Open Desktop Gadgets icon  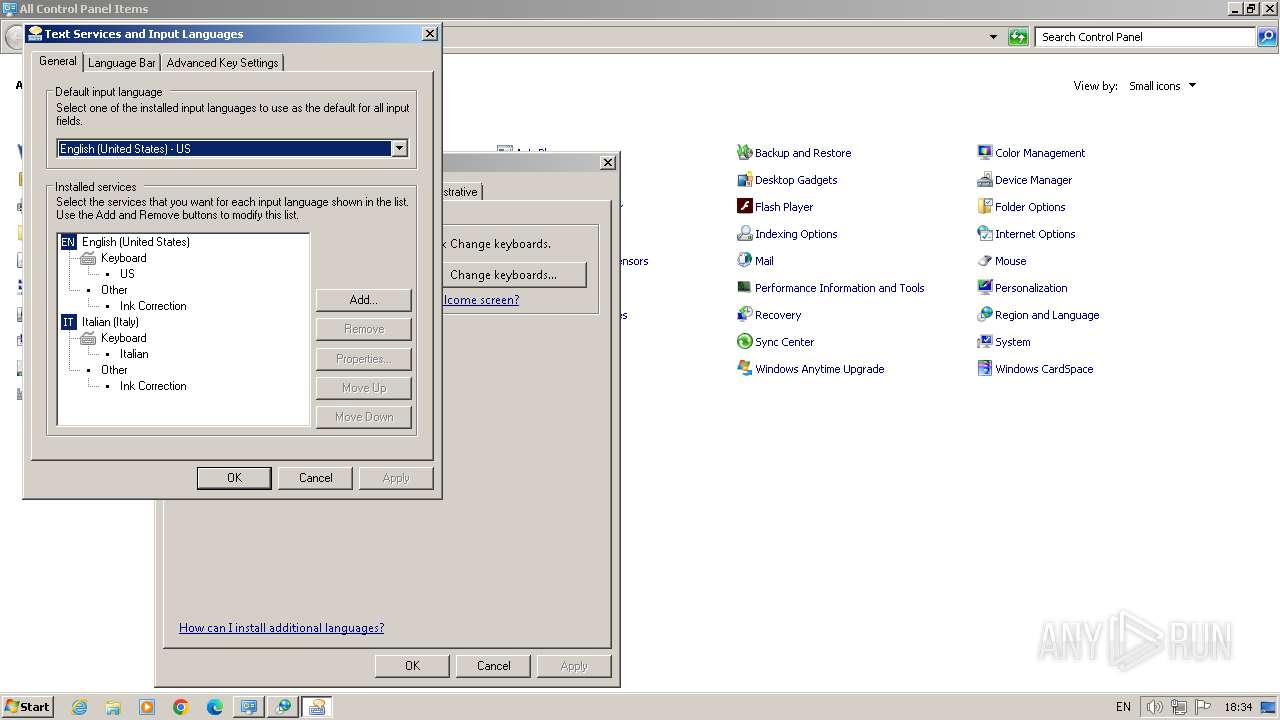click(744, 180)
